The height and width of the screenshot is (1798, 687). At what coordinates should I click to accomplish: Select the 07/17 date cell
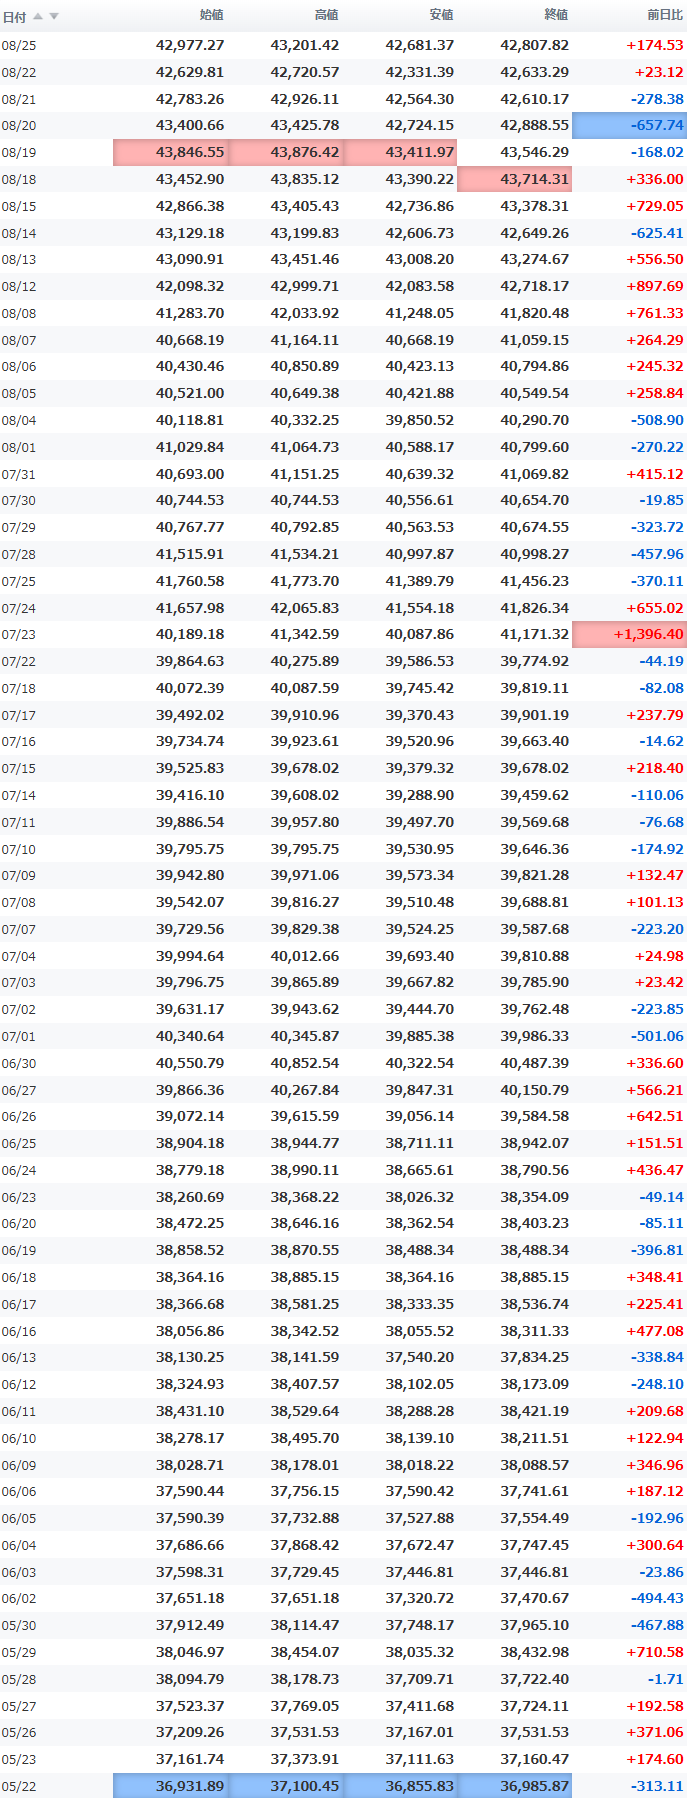pos(19,715)
